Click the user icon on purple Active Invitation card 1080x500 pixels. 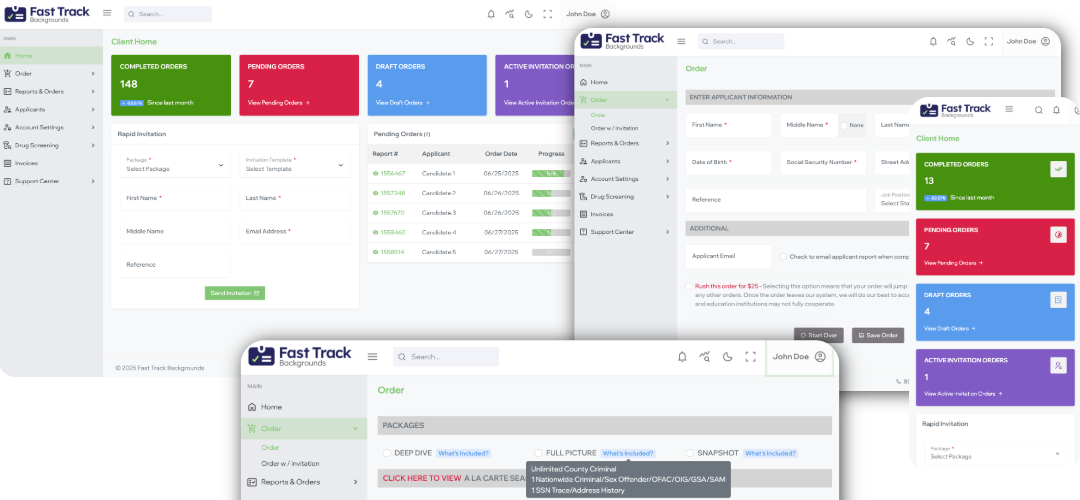pyautogui.click(x=1057, y=365)
